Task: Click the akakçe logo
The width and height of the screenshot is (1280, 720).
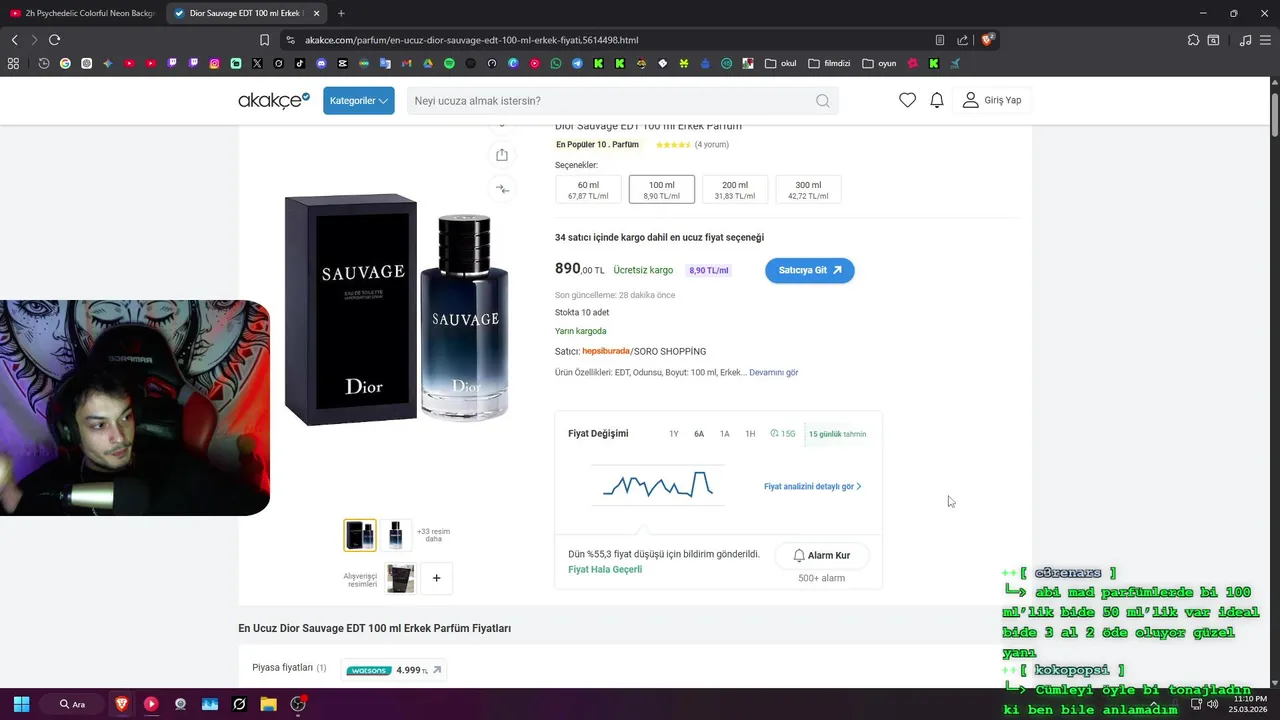Action: click(274, 100)
